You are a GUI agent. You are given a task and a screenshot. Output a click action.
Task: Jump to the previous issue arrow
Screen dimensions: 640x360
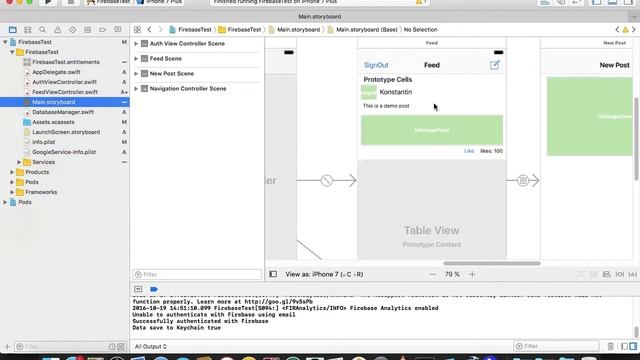617,29
